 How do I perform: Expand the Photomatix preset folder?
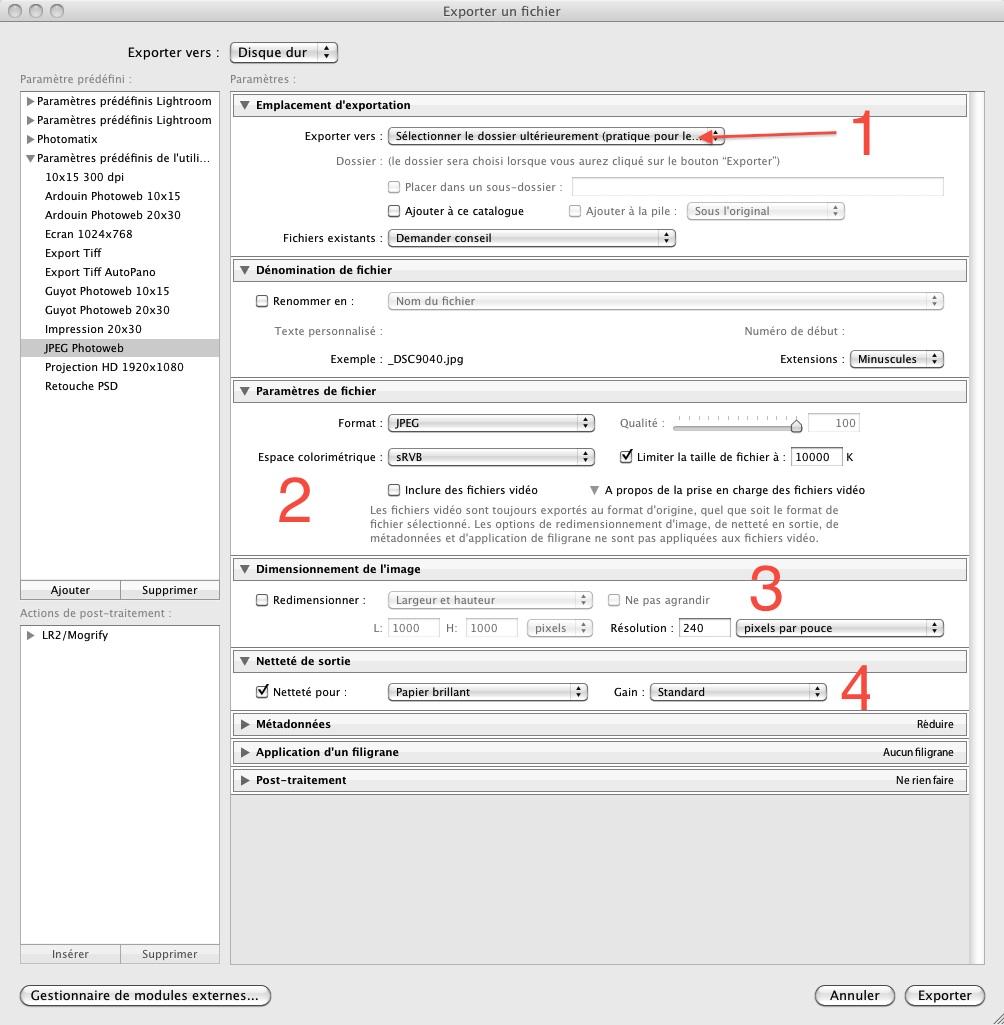click(30, 139)
